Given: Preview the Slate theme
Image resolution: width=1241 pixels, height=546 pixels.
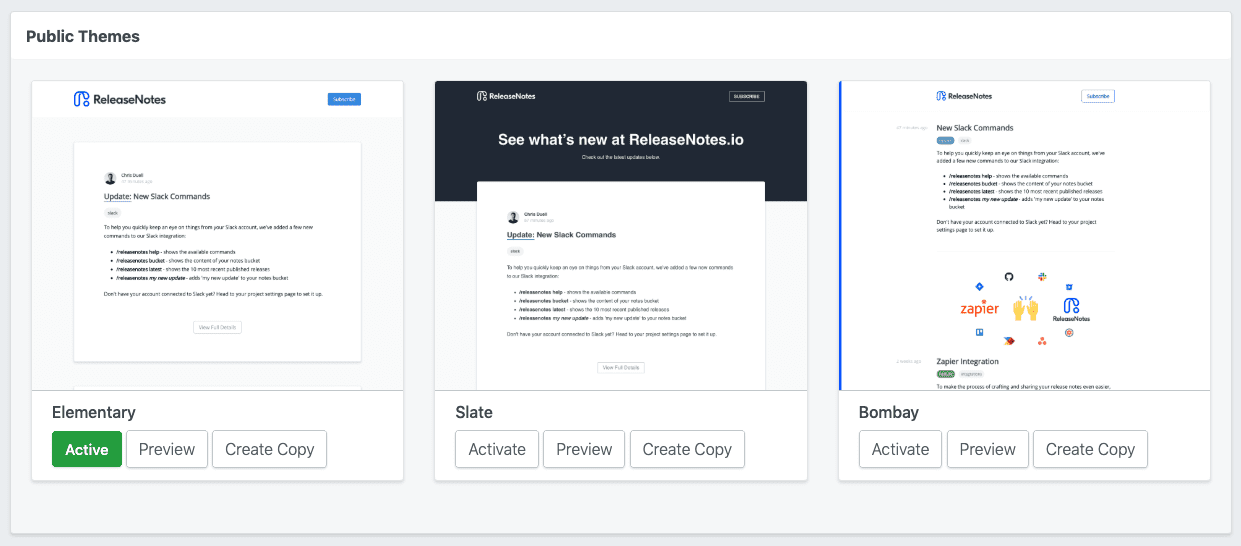Looking at the screenshot, I should [x=584, y=449].
